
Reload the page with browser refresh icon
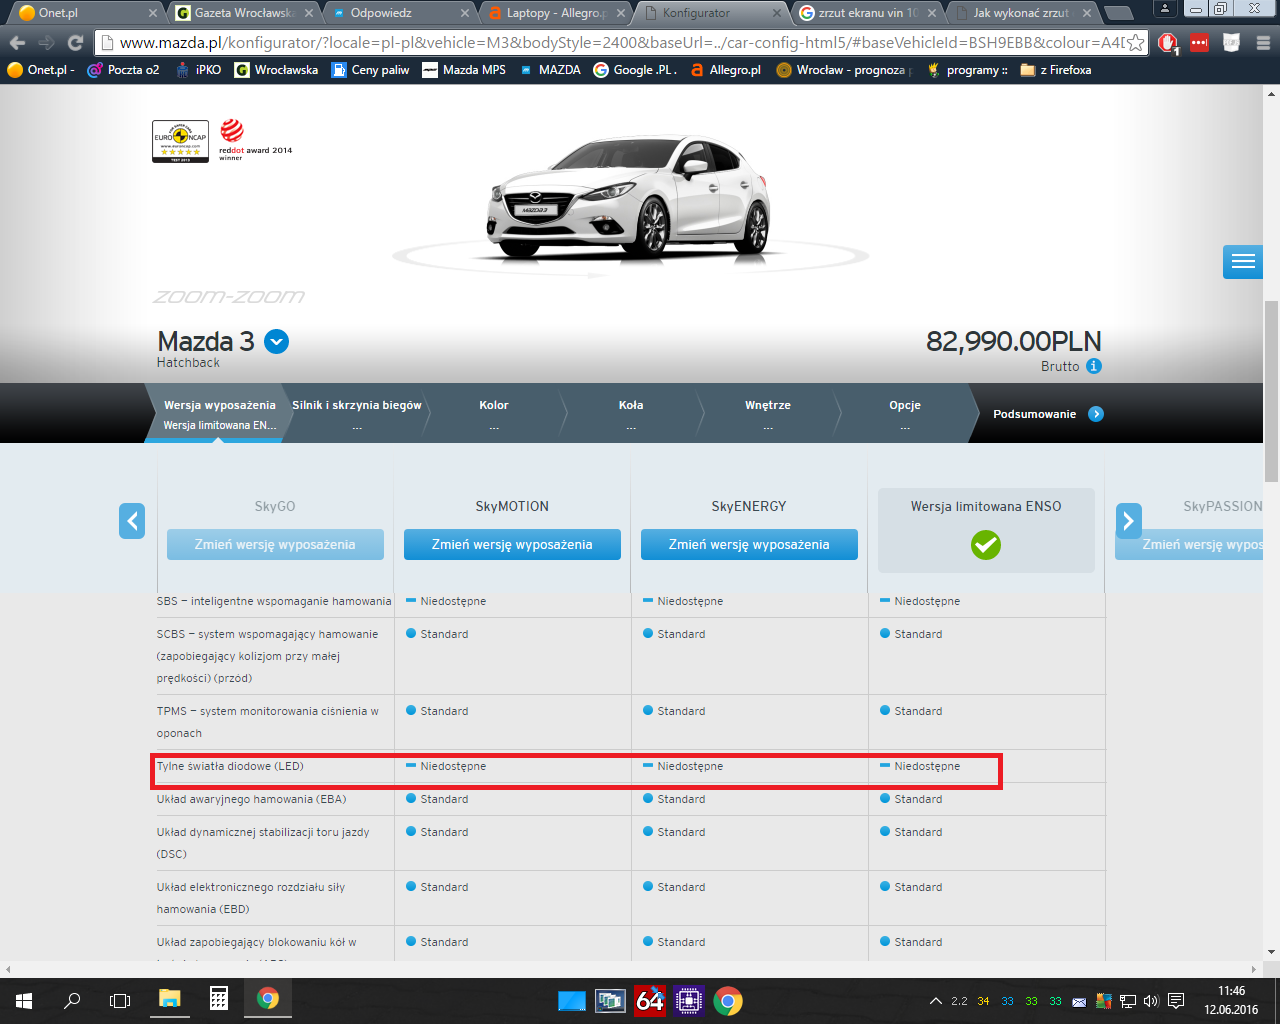click(75, 43)
